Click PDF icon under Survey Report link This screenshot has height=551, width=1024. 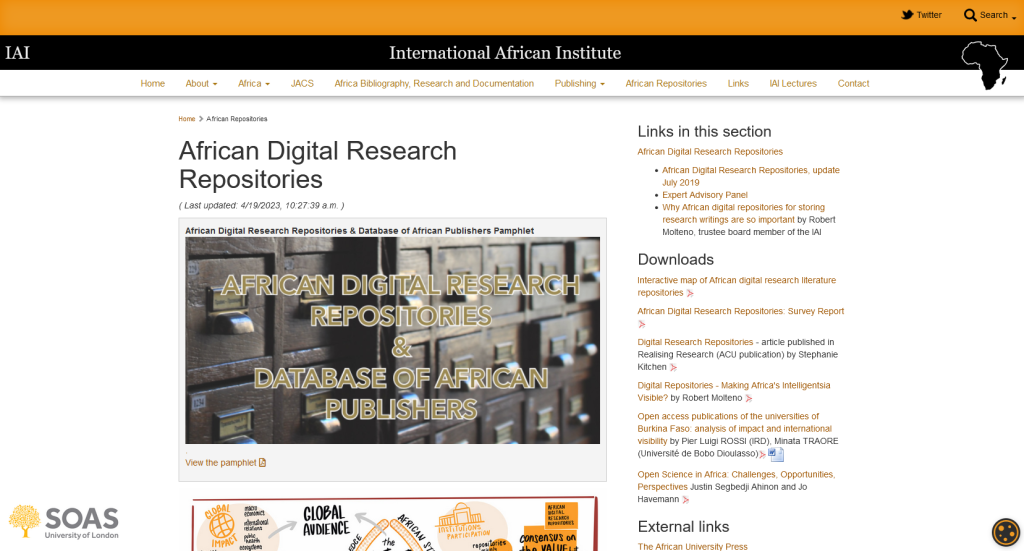pos(641,324)
